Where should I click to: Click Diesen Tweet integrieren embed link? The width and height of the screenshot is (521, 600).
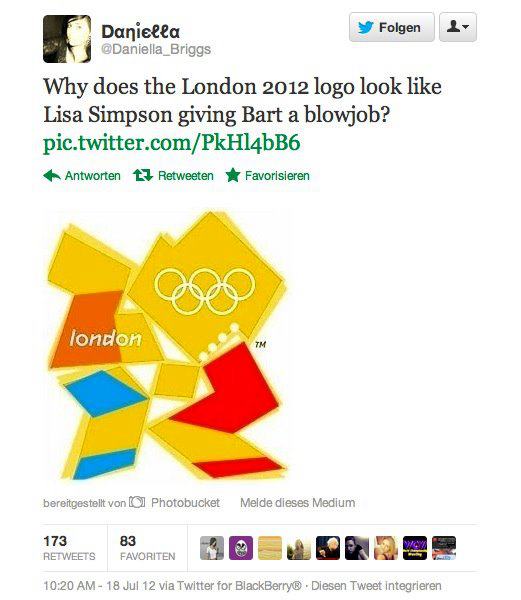tap(376, 585)
